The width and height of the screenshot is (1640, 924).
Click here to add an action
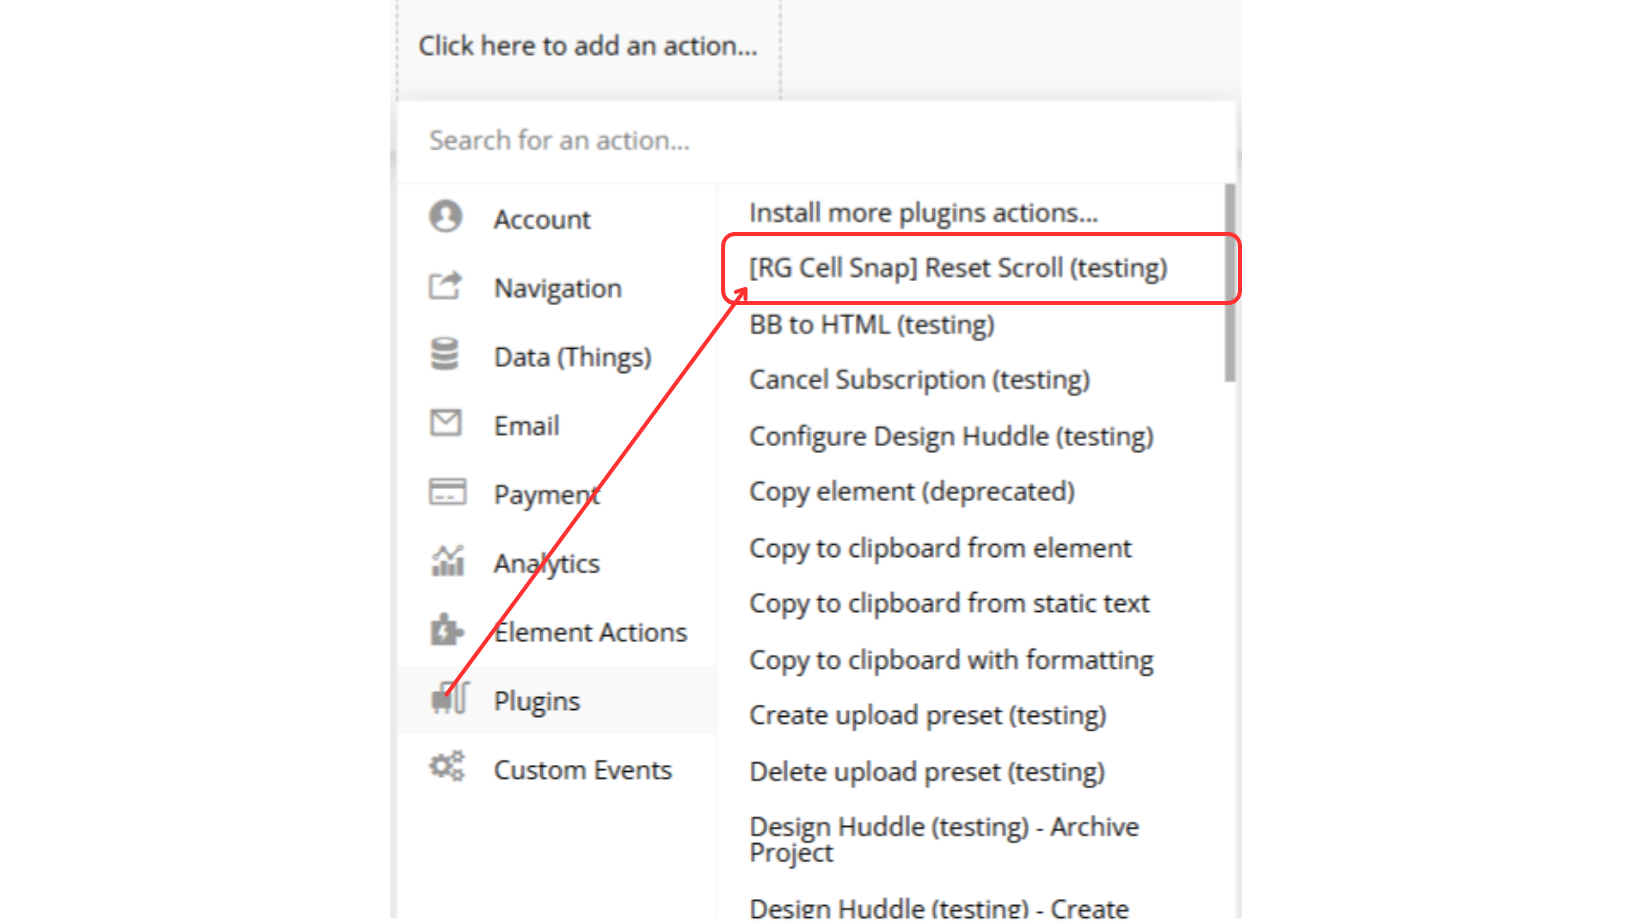coord(588,46)
